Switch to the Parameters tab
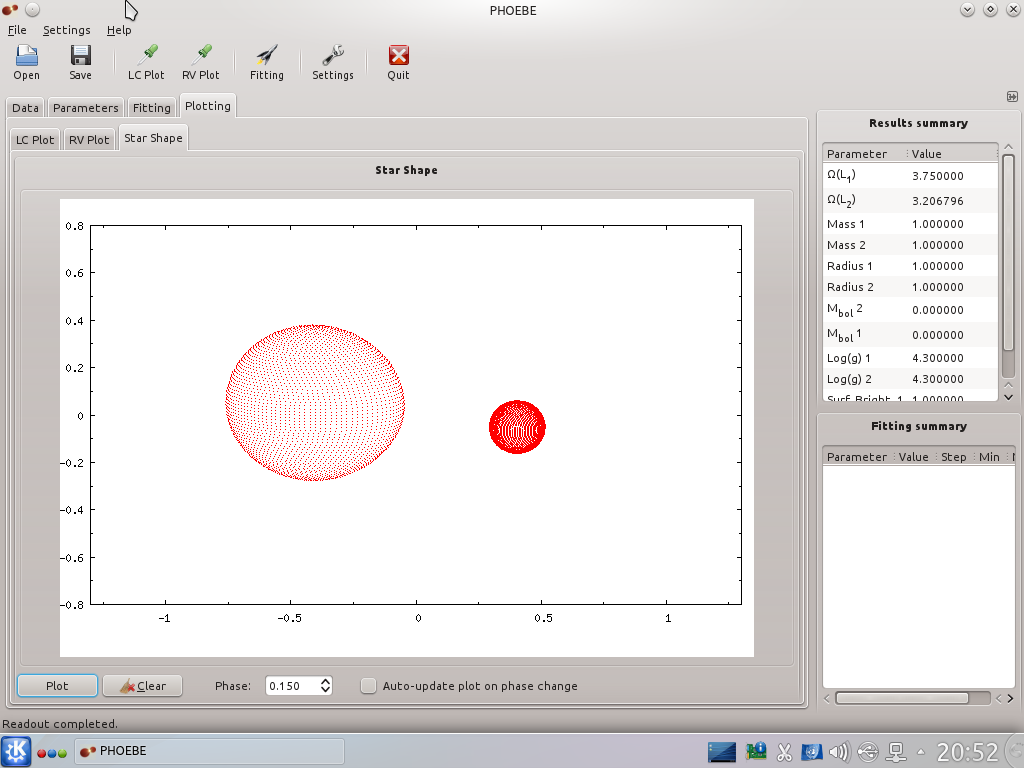The height and width of the screenshot is (768, 1024). coord(85,108)
